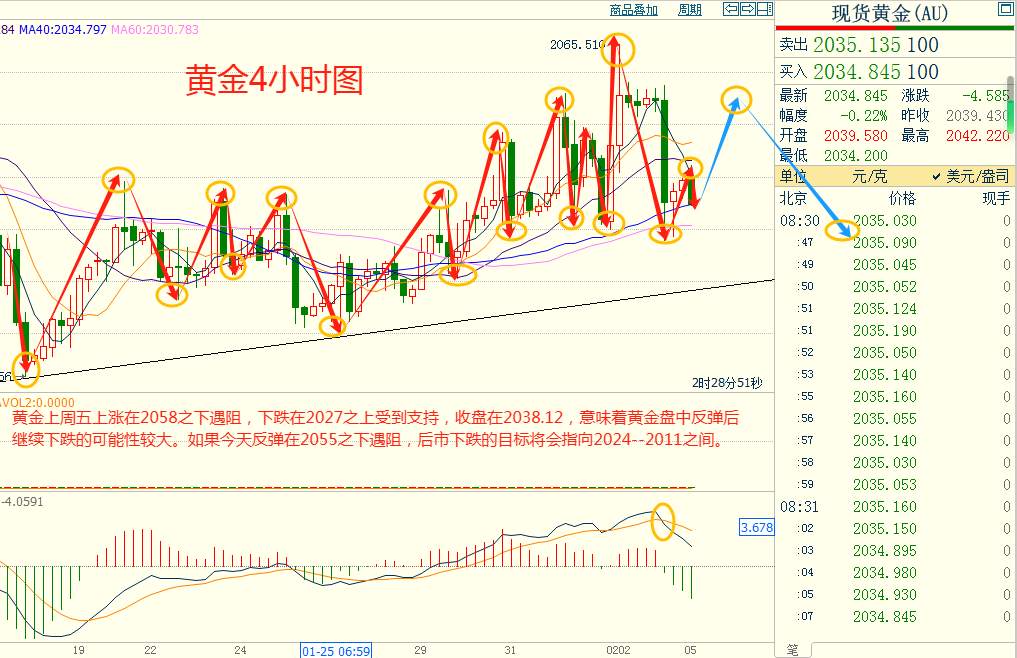Image resolution: width=1017 pixels, height=658 pixels.
Task: Click the 价格 column header
Action: (x=902, y=198)
